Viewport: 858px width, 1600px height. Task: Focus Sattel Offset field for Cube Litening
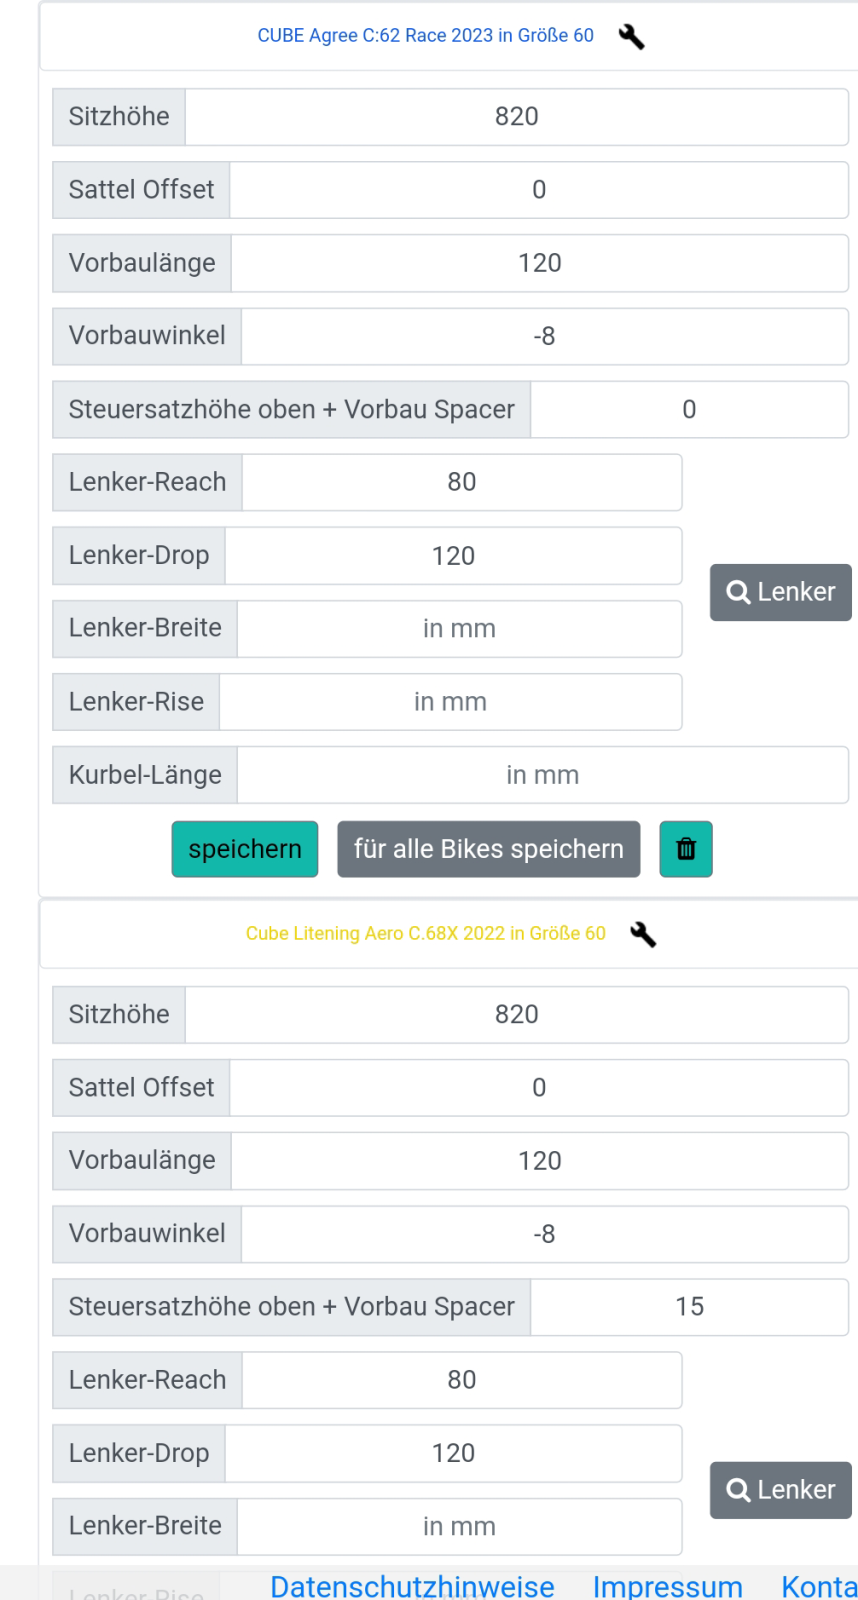tap(539, 1088)
